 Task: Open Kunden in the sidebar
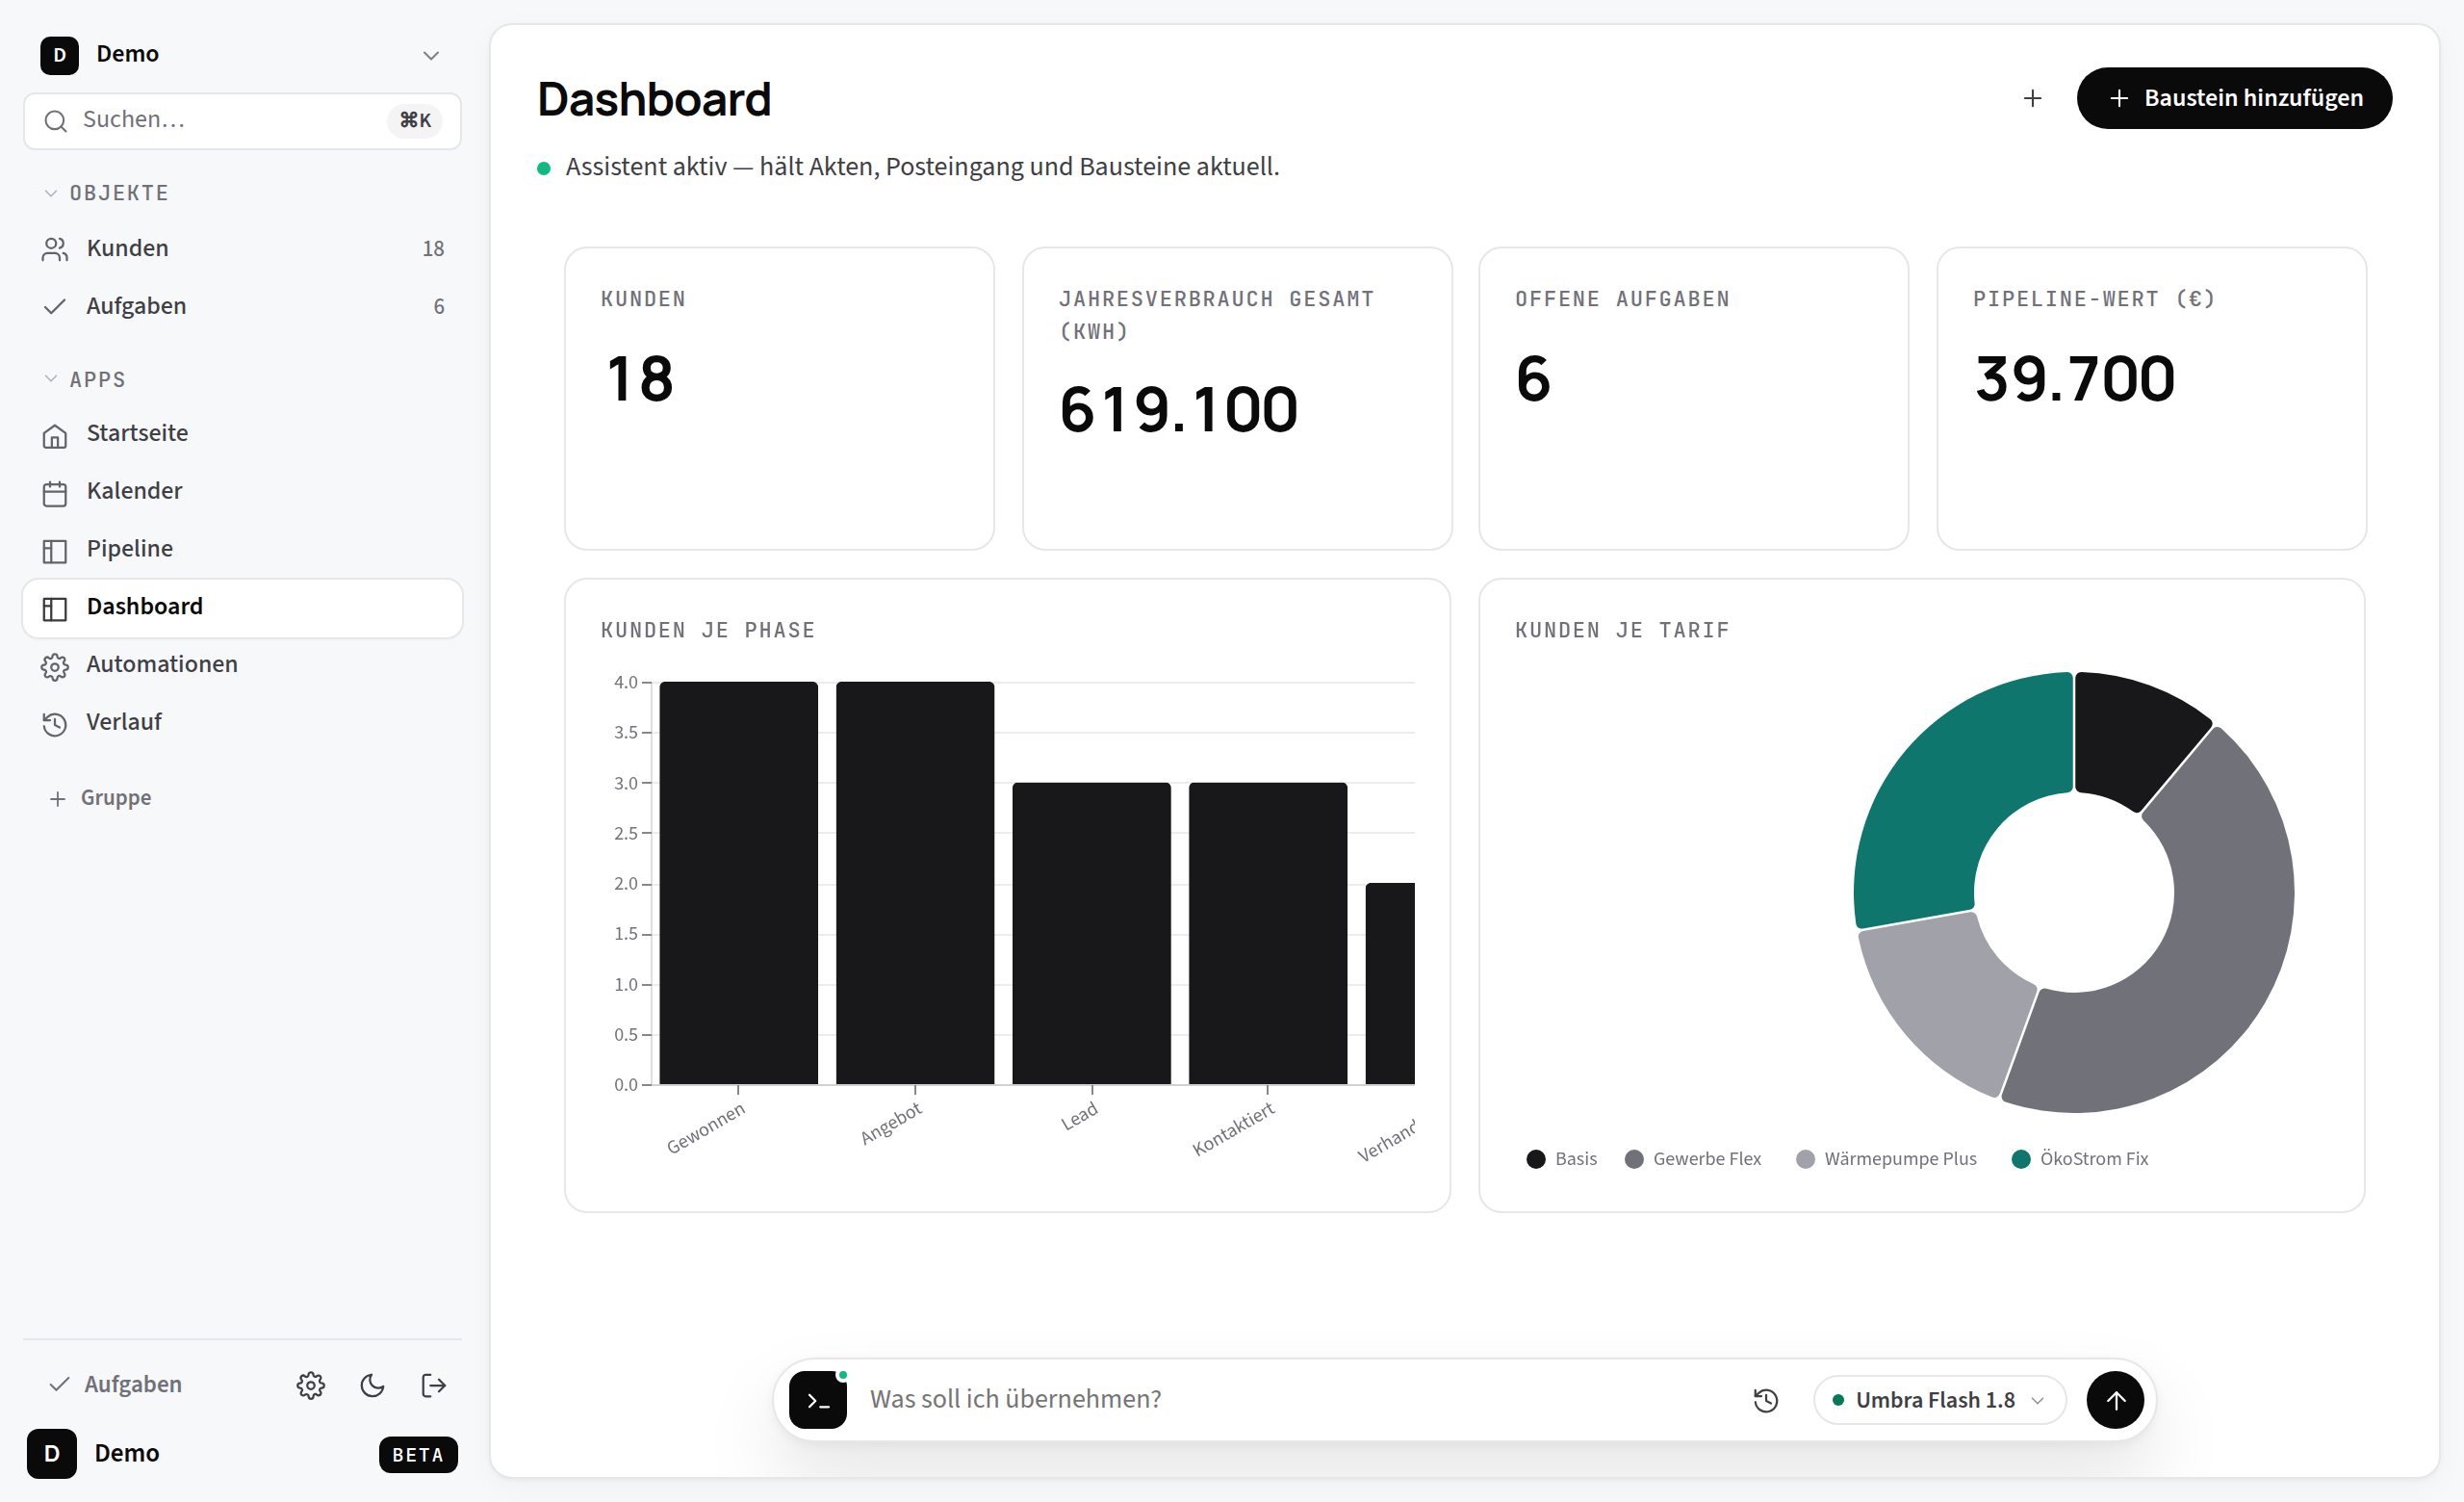point(242,248)
